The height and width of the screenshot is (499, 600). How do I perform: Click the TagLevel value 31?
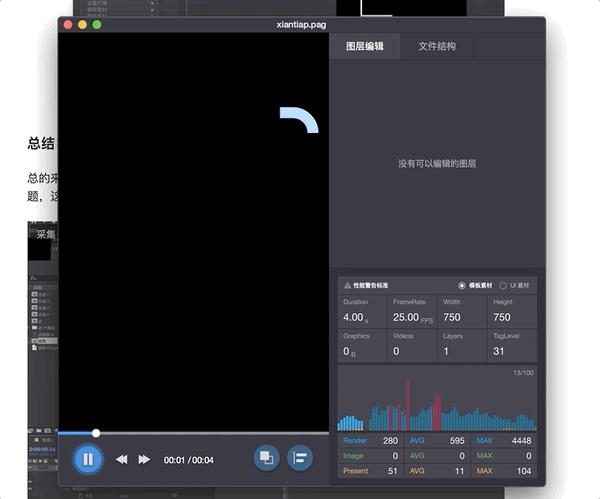coord(499,351)
